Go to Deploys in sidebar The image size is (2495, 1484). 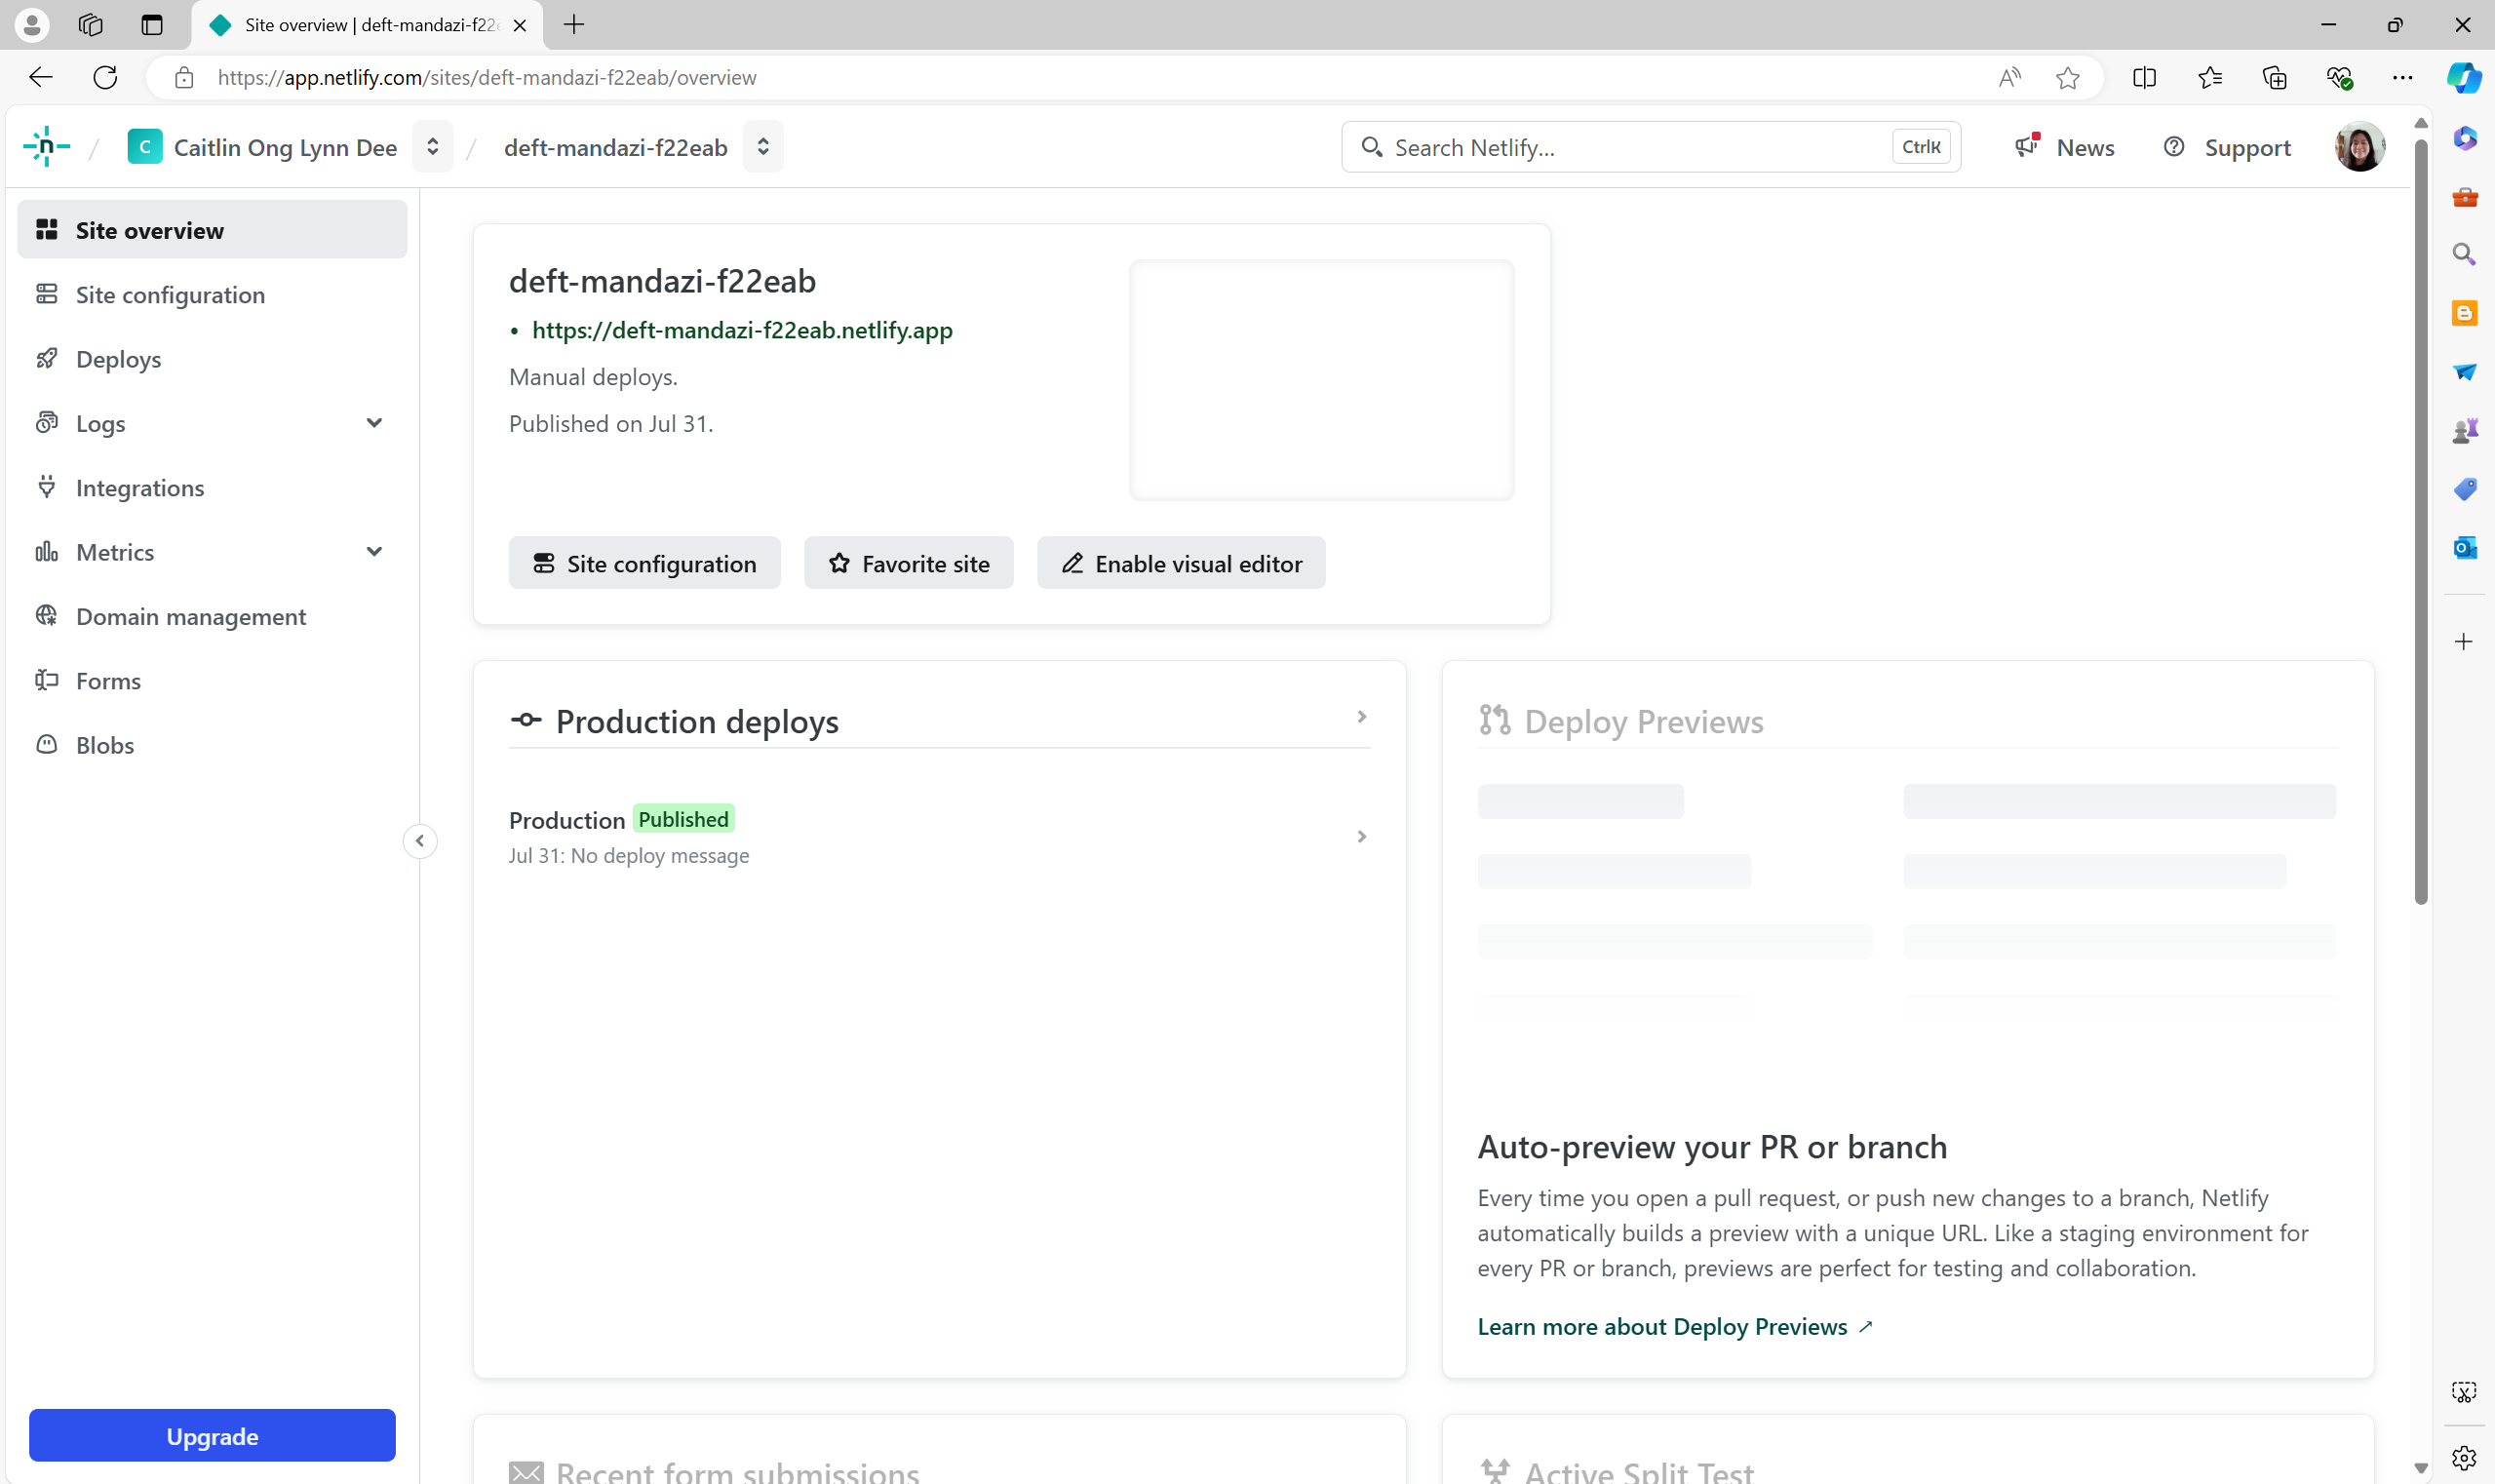[x=212, y=358]
